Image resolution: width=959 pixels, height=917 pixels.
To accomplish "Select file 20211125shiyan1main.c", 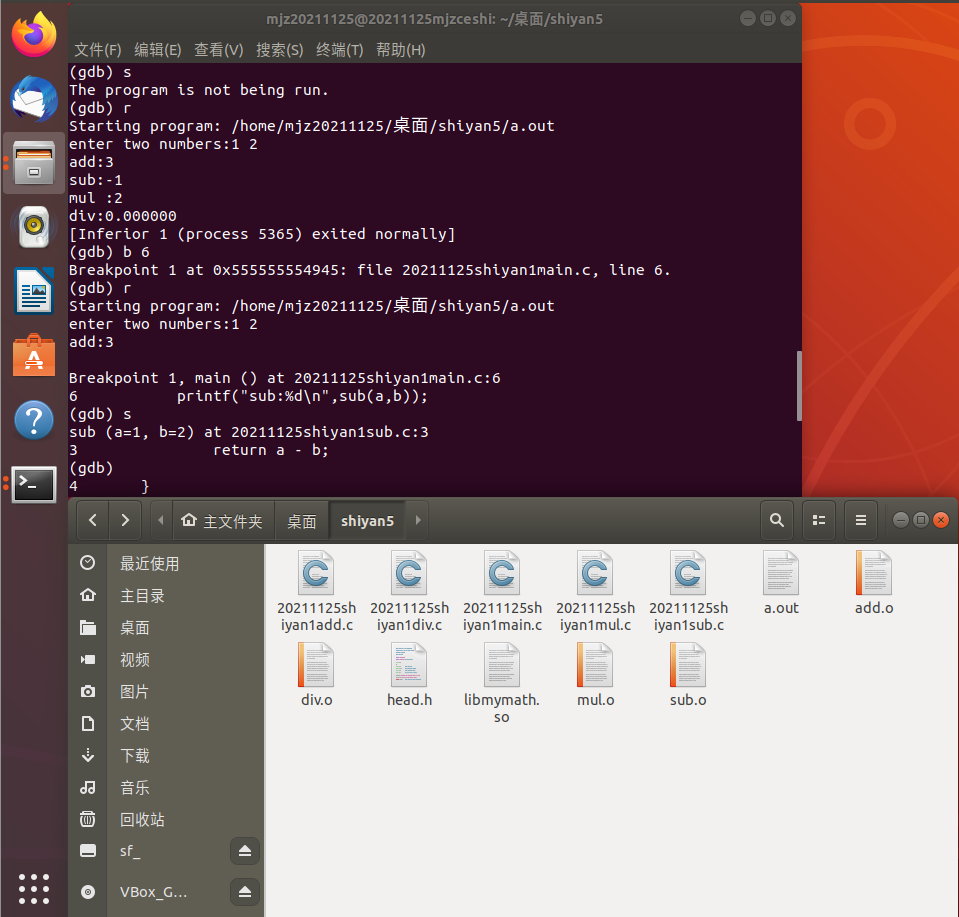I will [x=502, y=591].
